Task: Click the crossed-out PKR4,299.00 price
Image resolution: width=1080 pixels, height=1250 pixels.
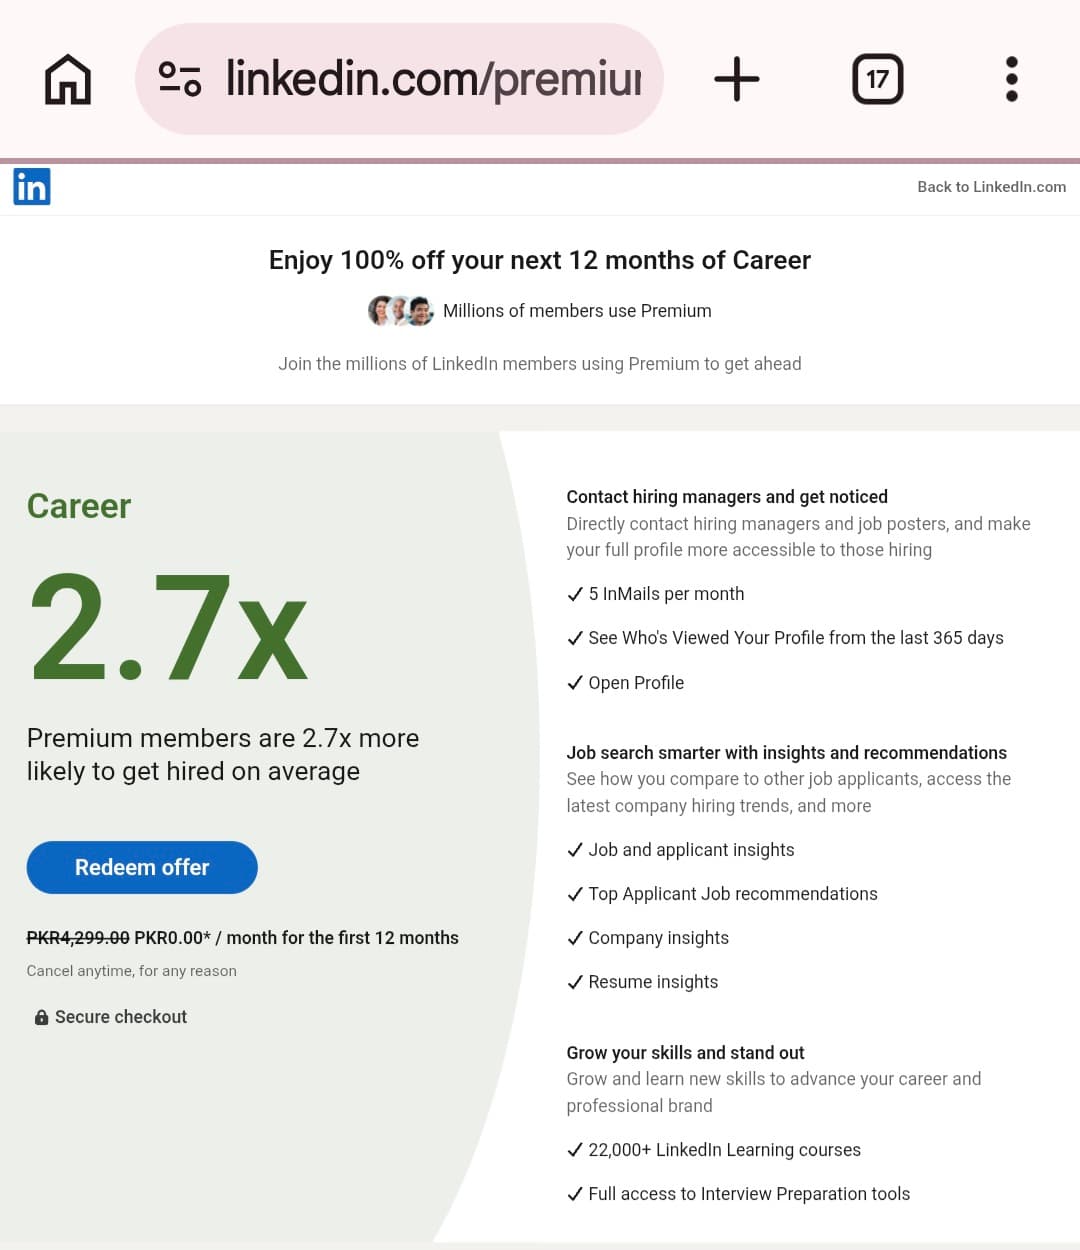Action: click(x=77, y=938)
